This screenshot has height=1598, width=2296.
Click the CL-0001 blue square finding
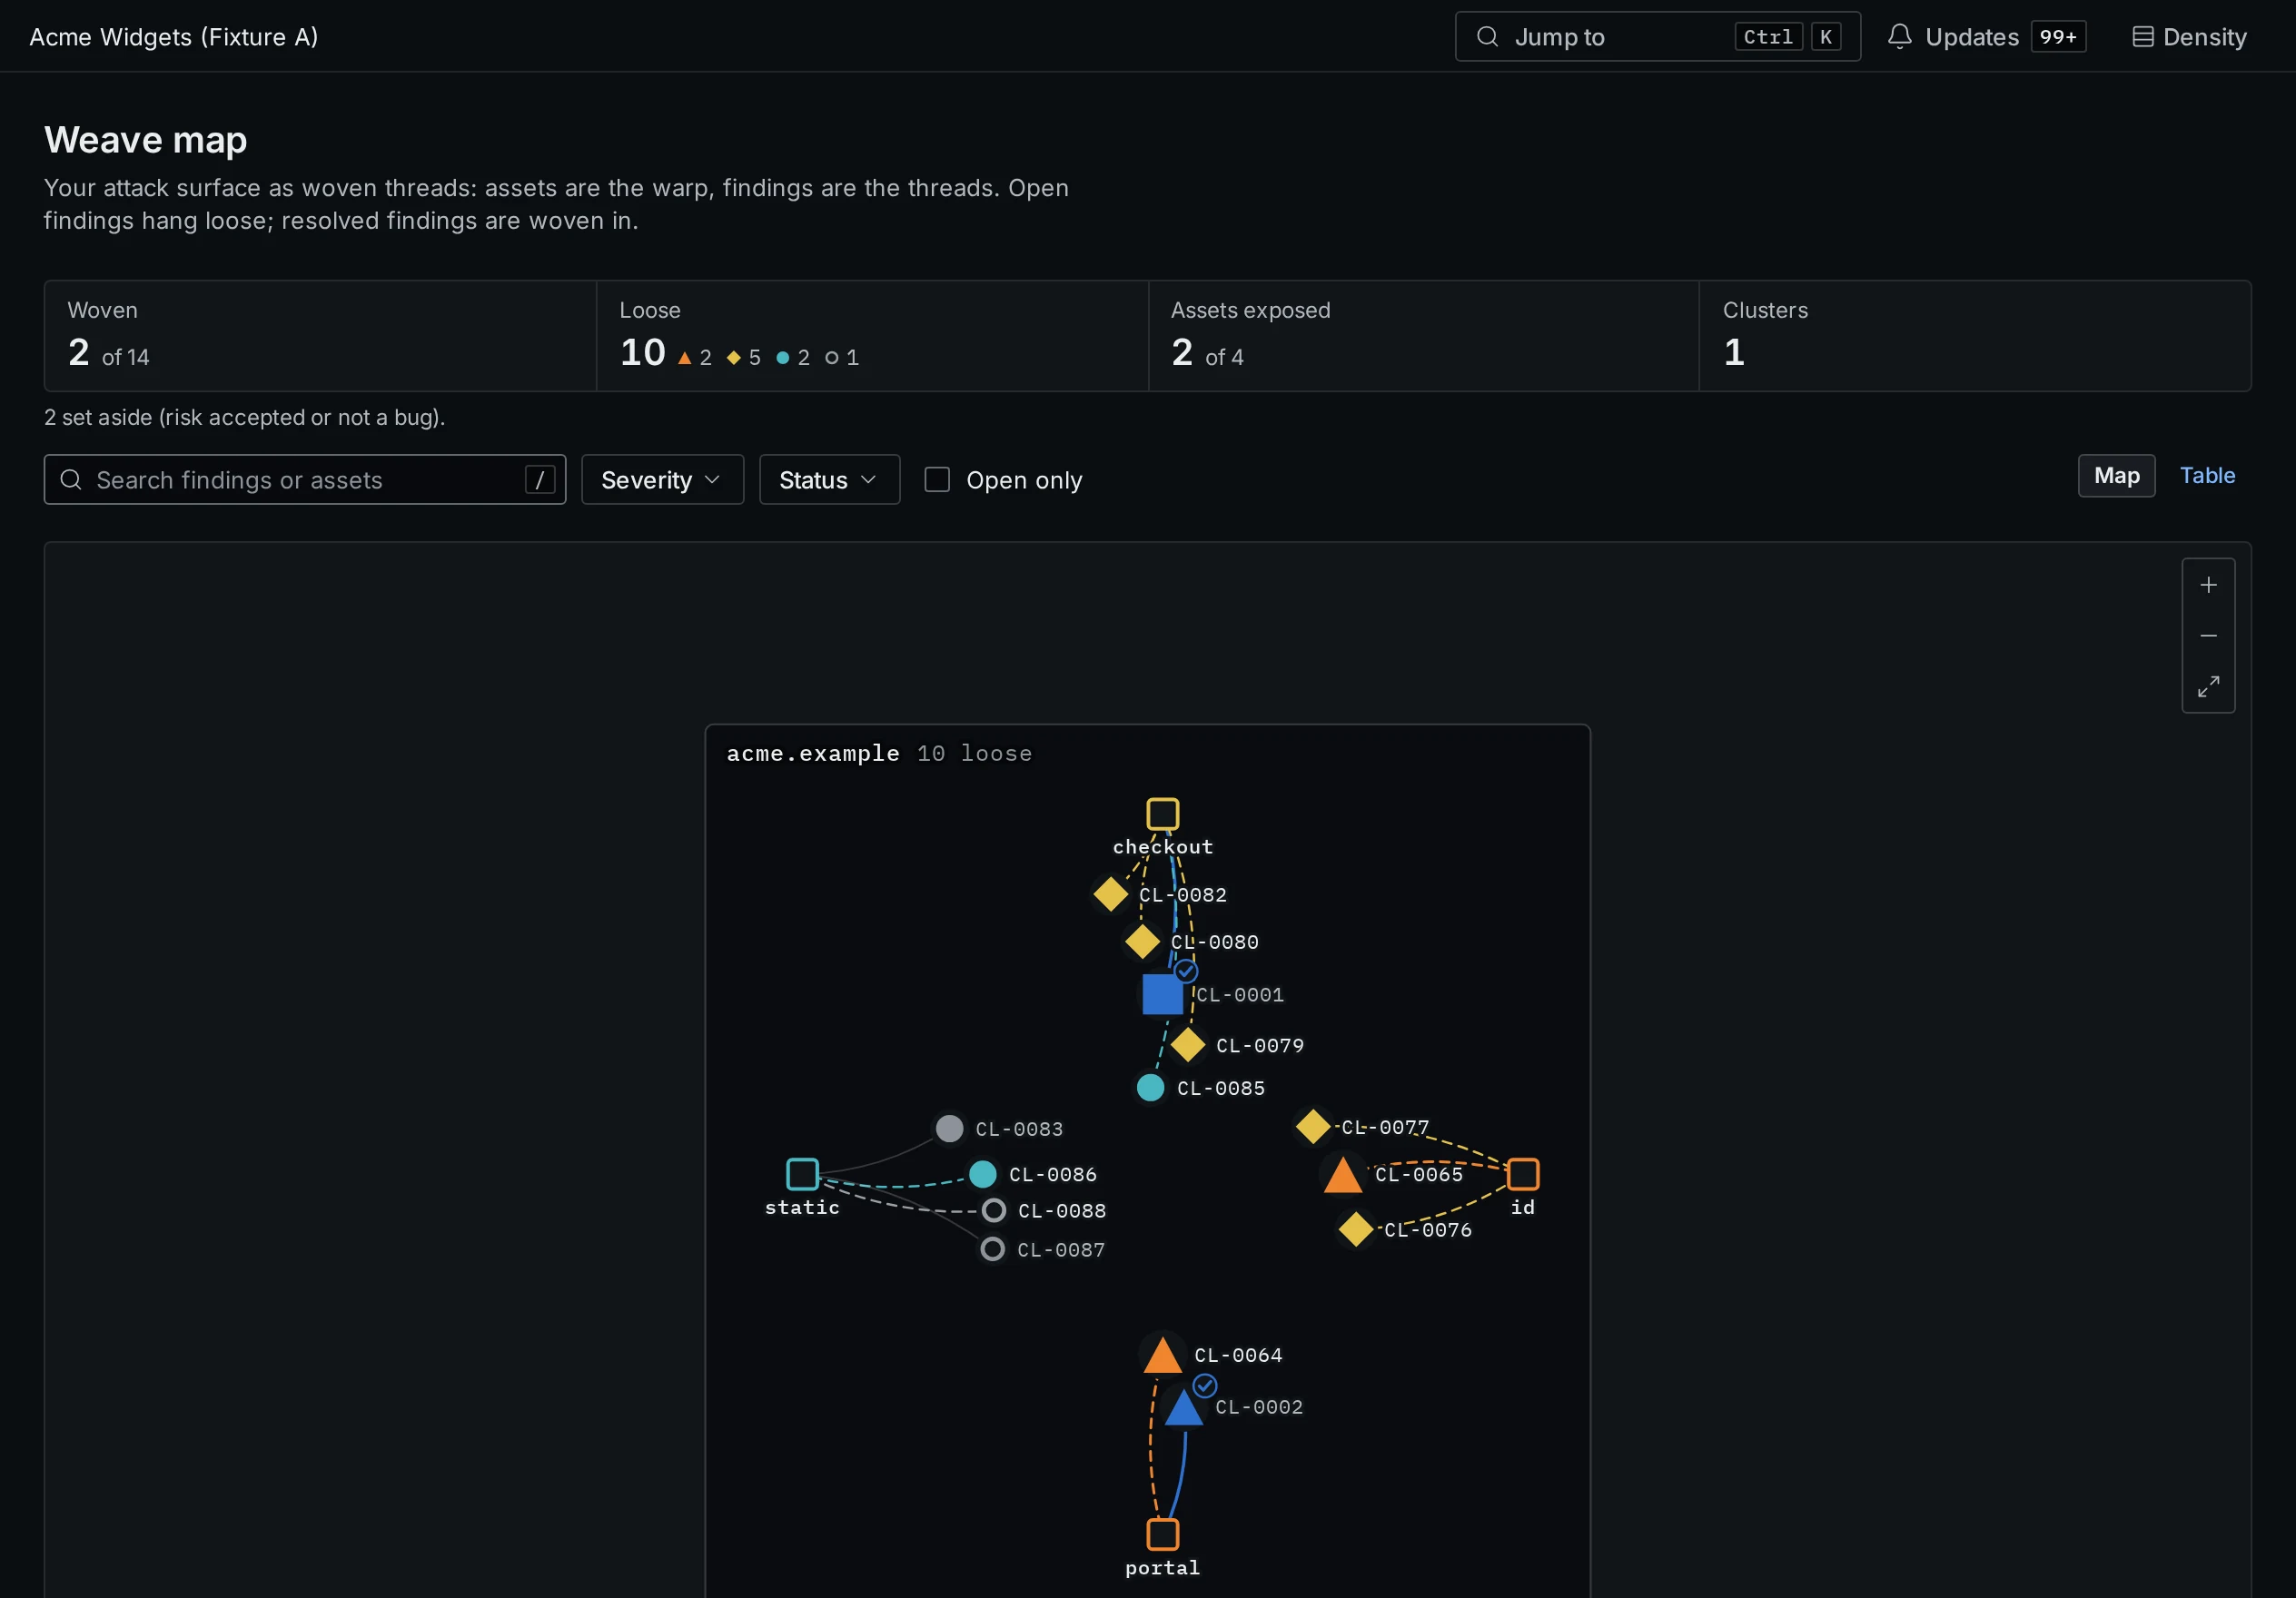coord(1162,994)
